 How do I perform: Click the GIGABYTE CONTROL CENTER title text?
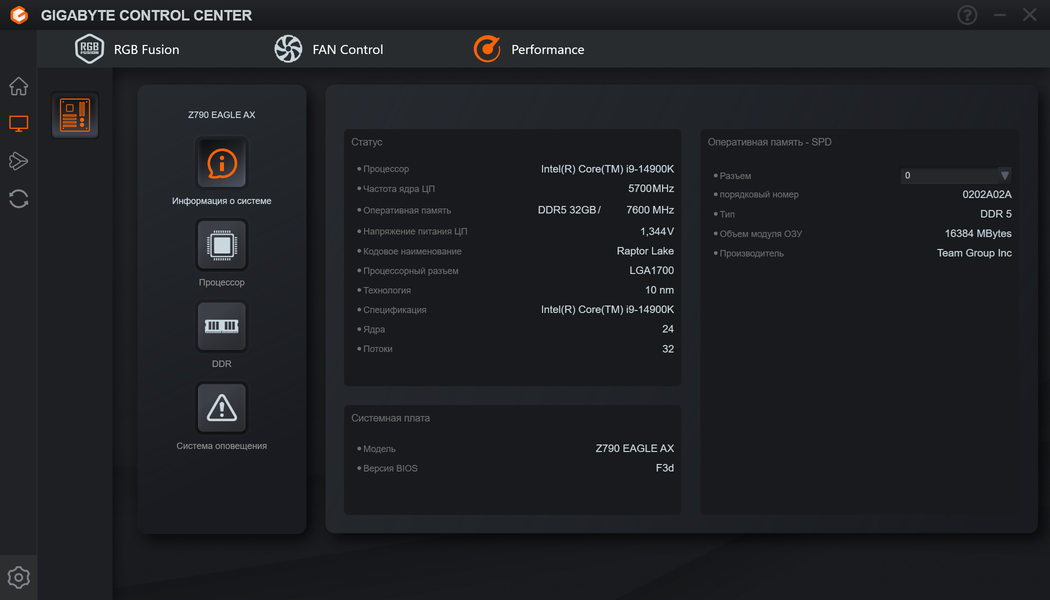147,15
